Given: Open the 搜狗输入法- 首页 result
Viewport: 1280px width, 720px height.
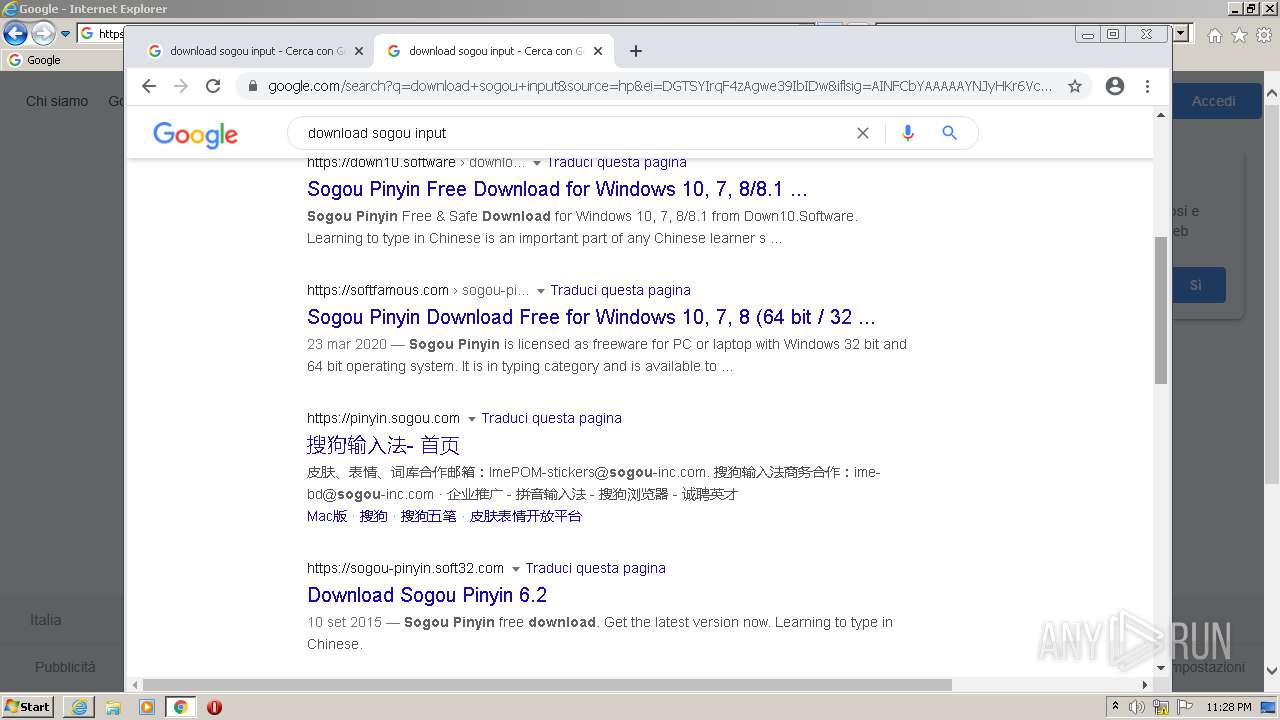Looking at the screenshot, I should (383, 445).
